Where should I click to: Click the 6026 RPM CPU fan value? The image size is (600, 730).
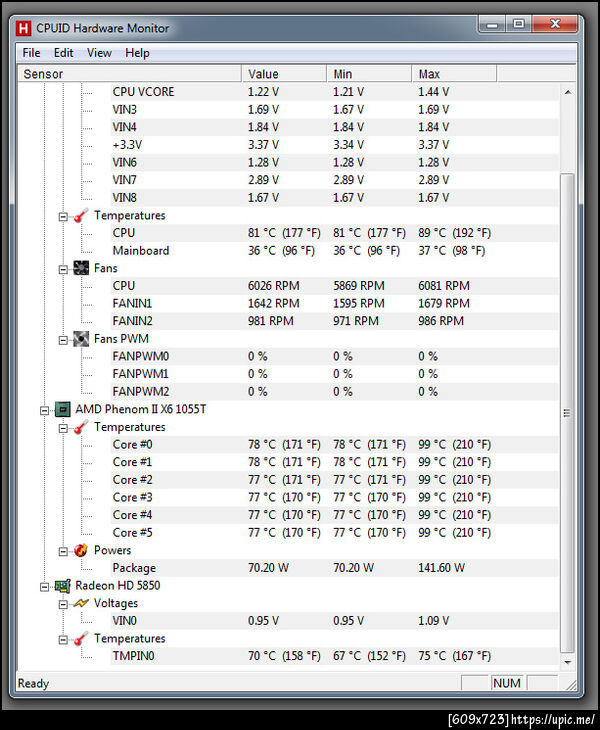274,286
